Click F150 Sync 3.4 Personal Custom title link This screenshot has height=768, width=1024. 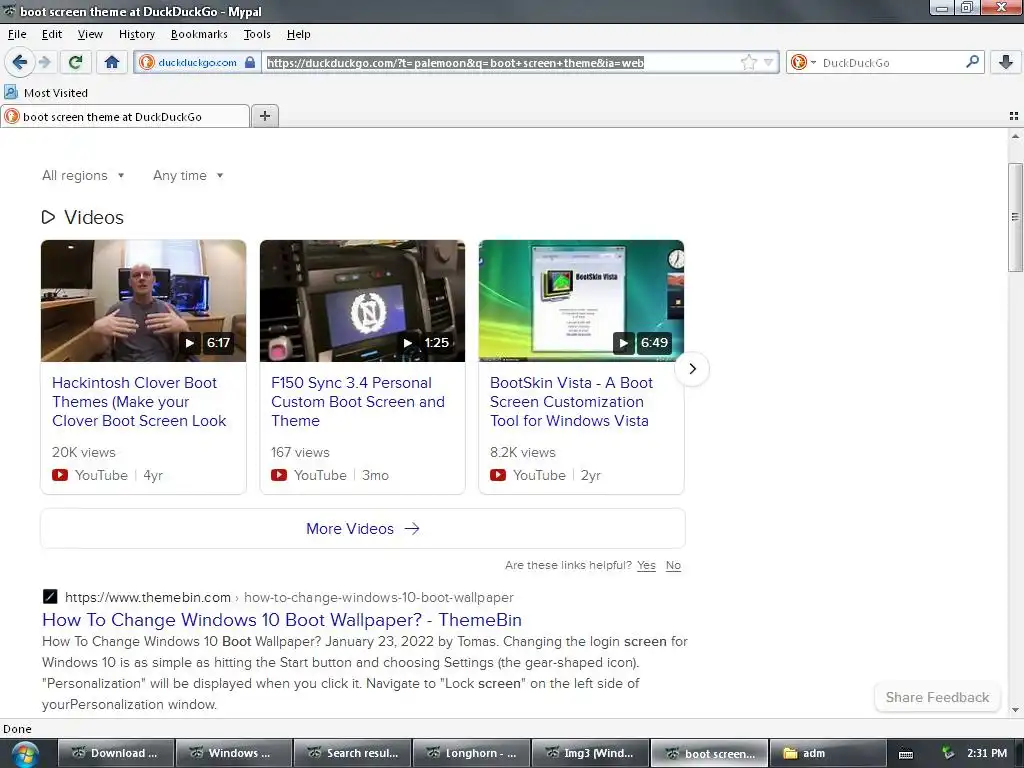tap(358, 402)
